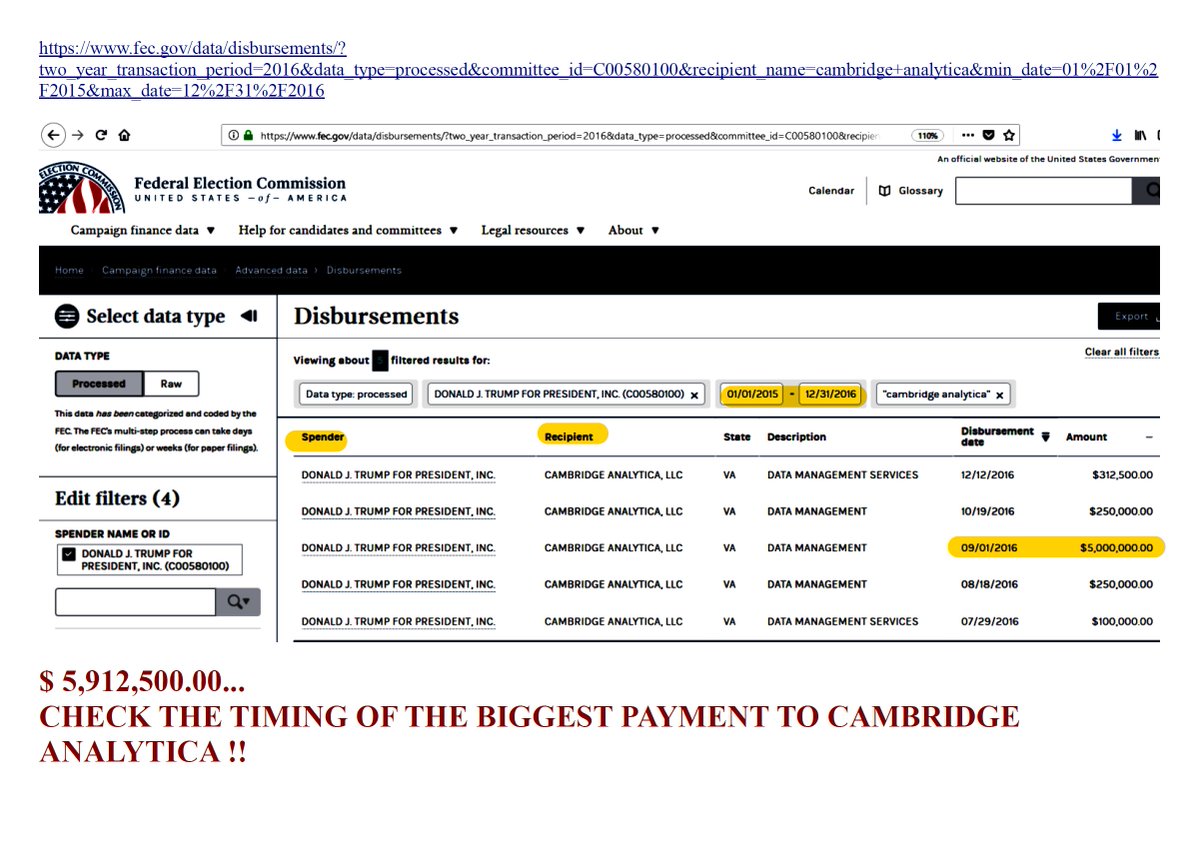Viewport: 1200px width, 843px height.
Task: Remove the "cambridge analytica" filter tag
Action: pos(999,394)
